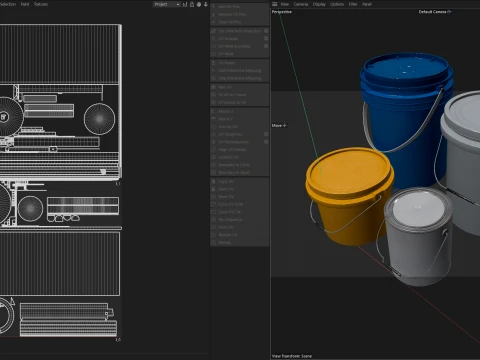Click the Mirror V command
The width and height of the screenshot is (480, 360).
click(239, 119)
